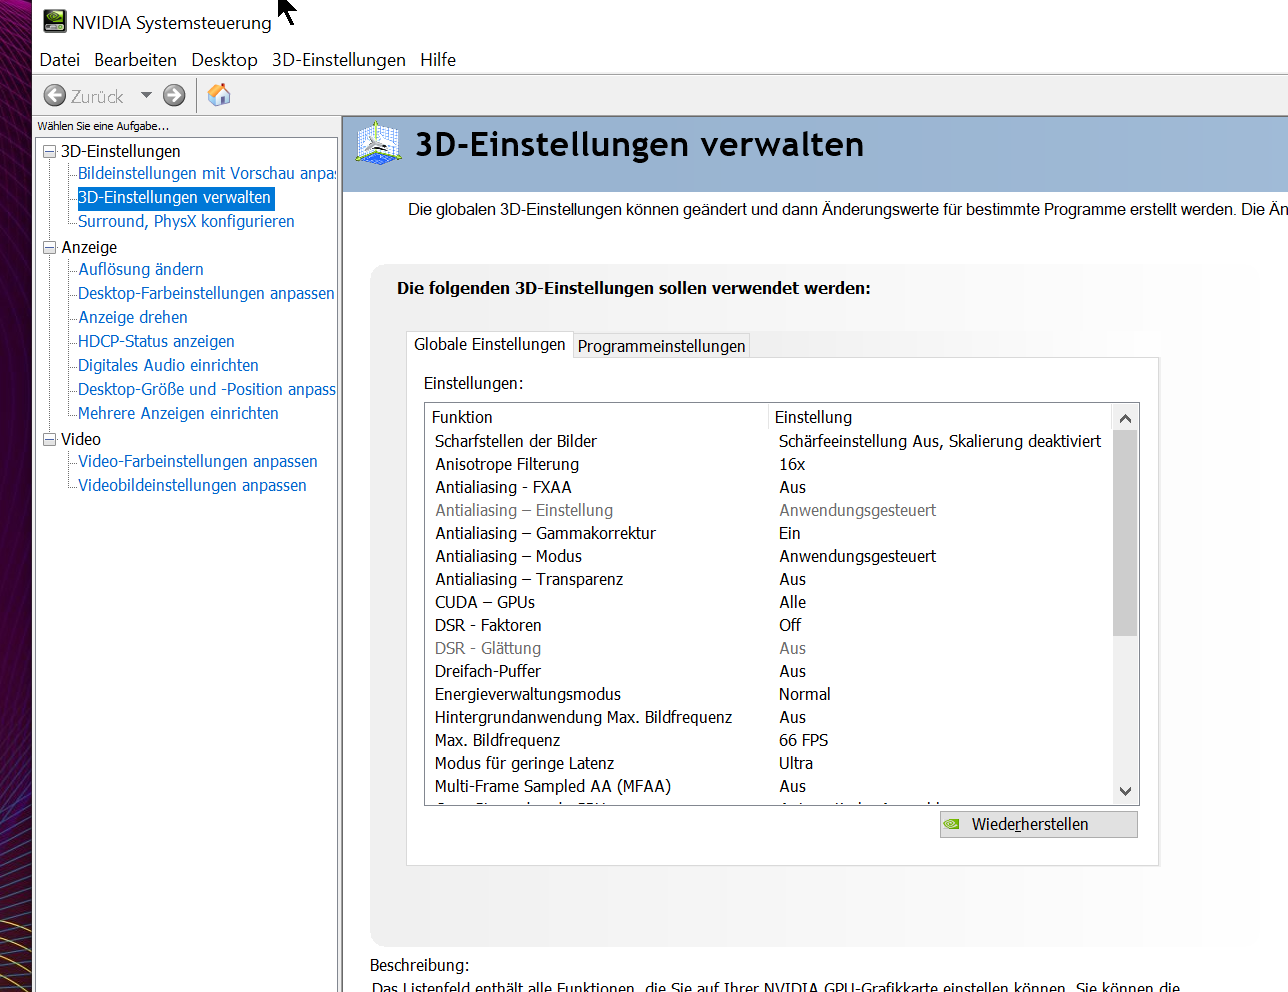Open the back history dropdown arrow
The image size is (1288, 992).
tap(146, 95)
